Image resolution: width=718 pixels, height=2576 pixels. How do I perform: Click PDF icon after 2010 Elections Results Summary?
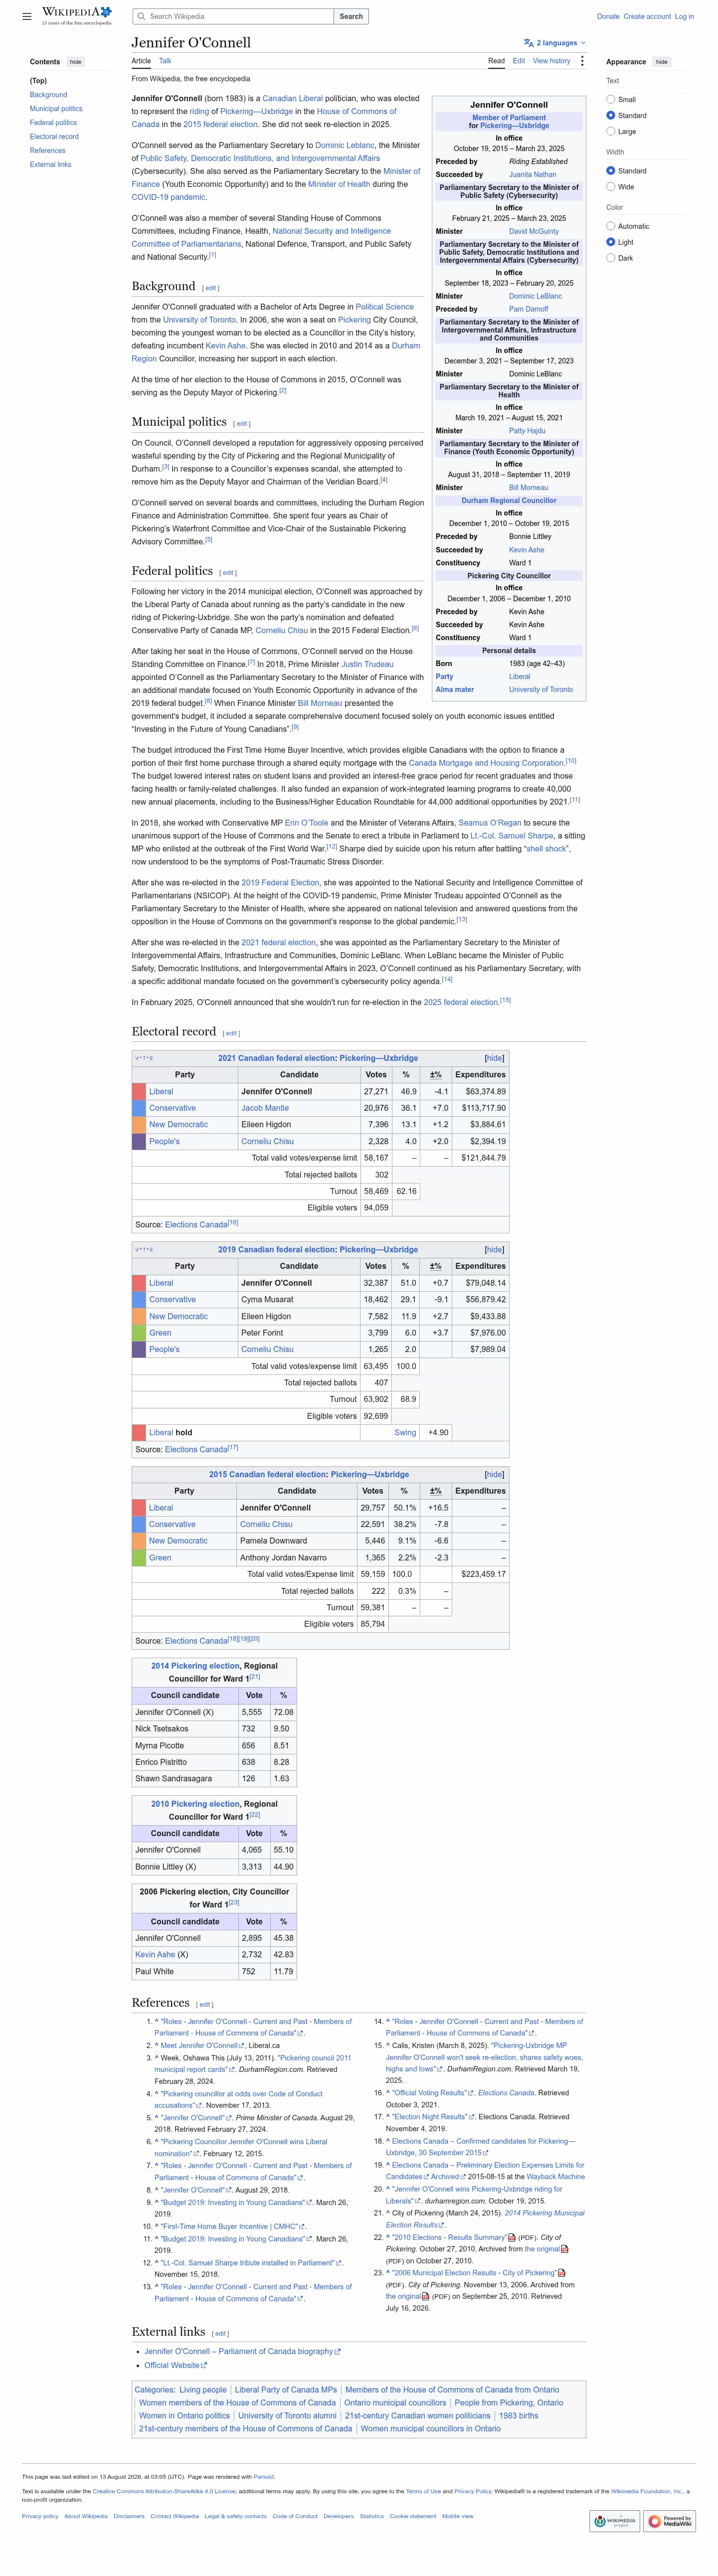point(512,2237)
